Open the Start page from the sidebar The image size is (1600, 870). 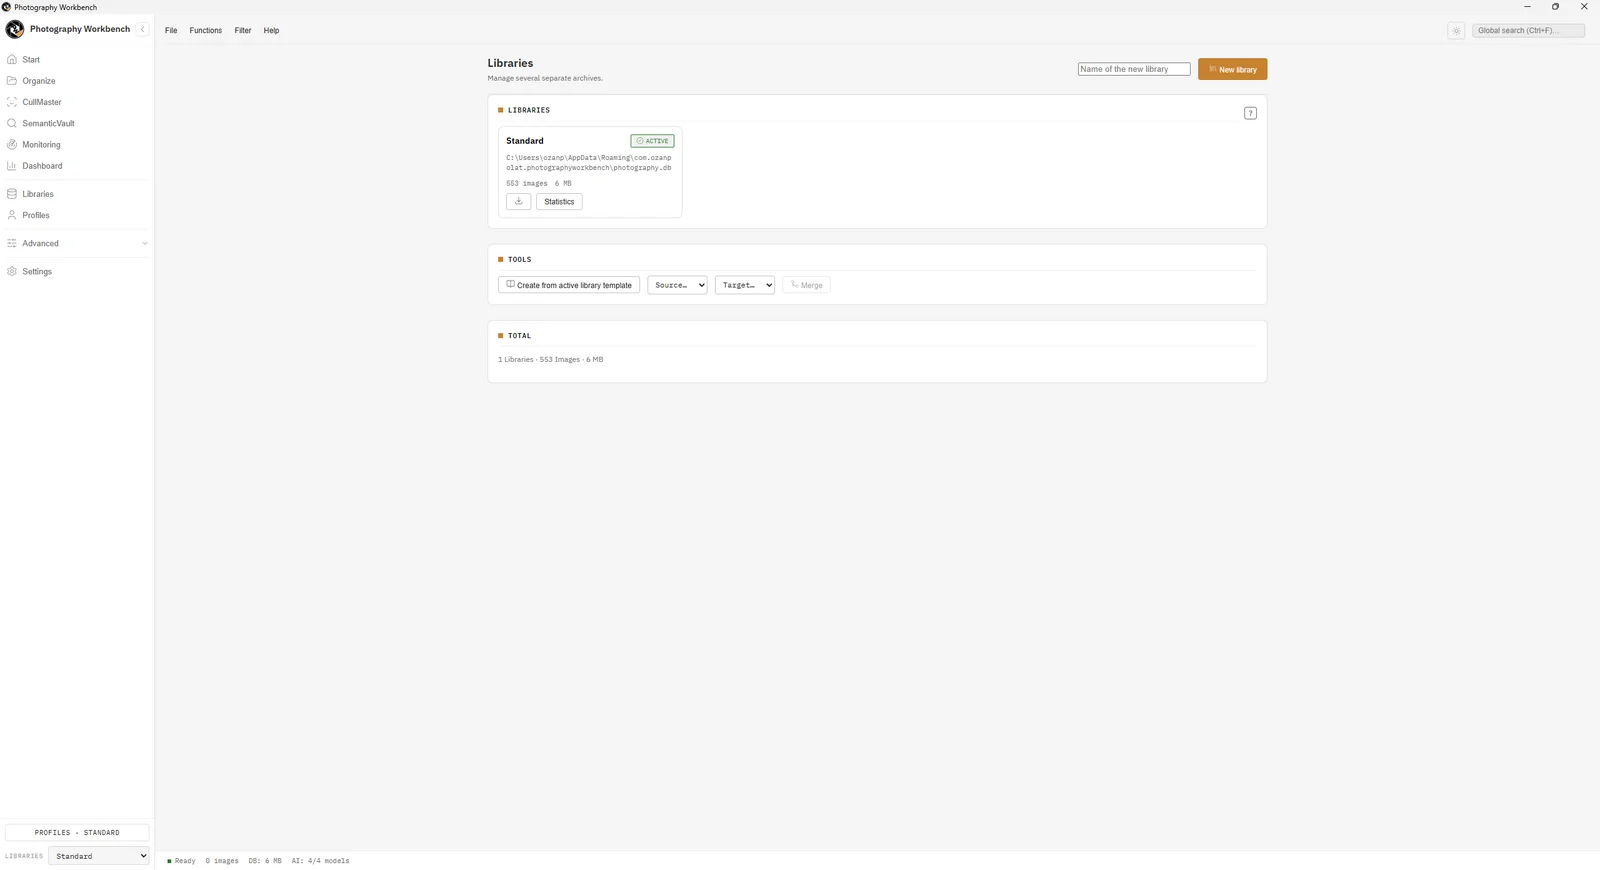pyautogui.click(x=77, y=60)
